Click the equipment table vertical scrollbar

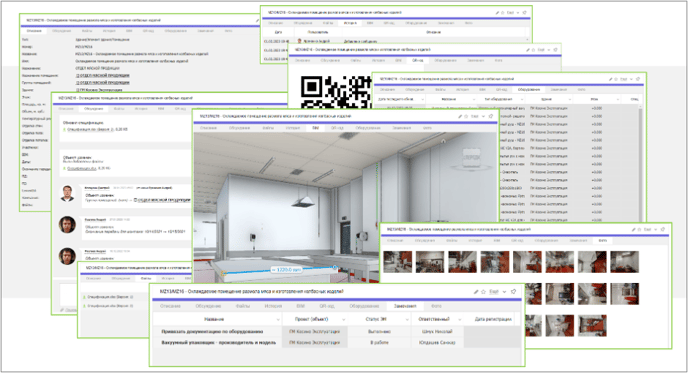(x=641, y=162)
